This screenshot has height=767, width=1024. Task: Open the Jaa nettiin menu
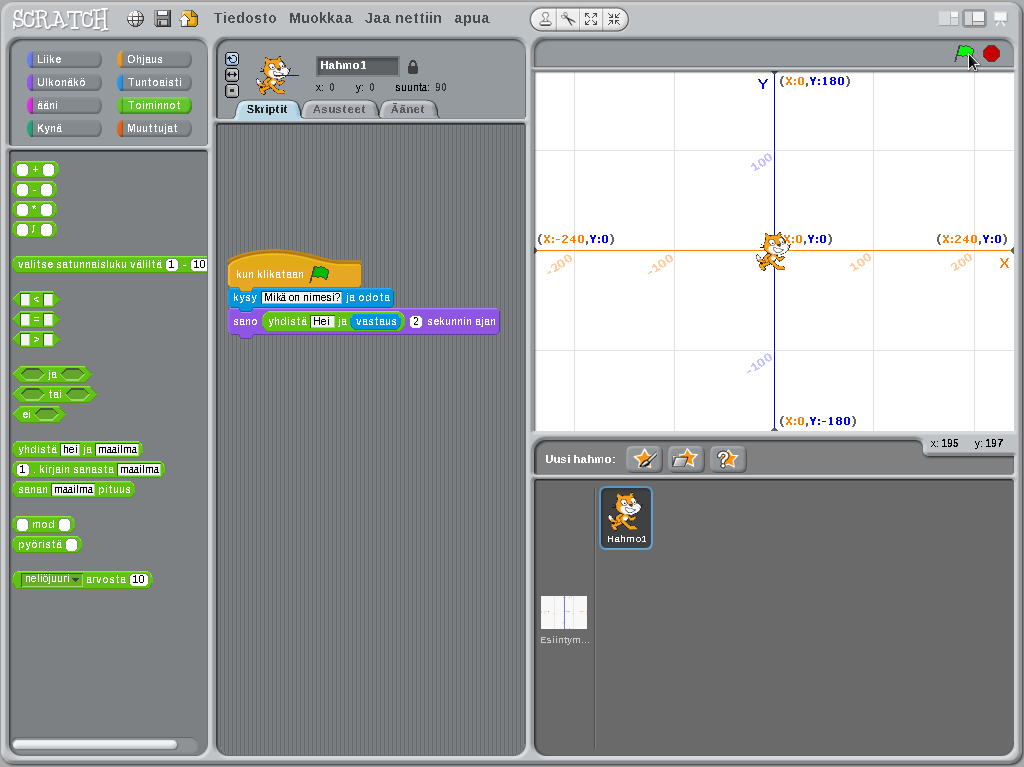pyautogui.click(x=403, y=18)
